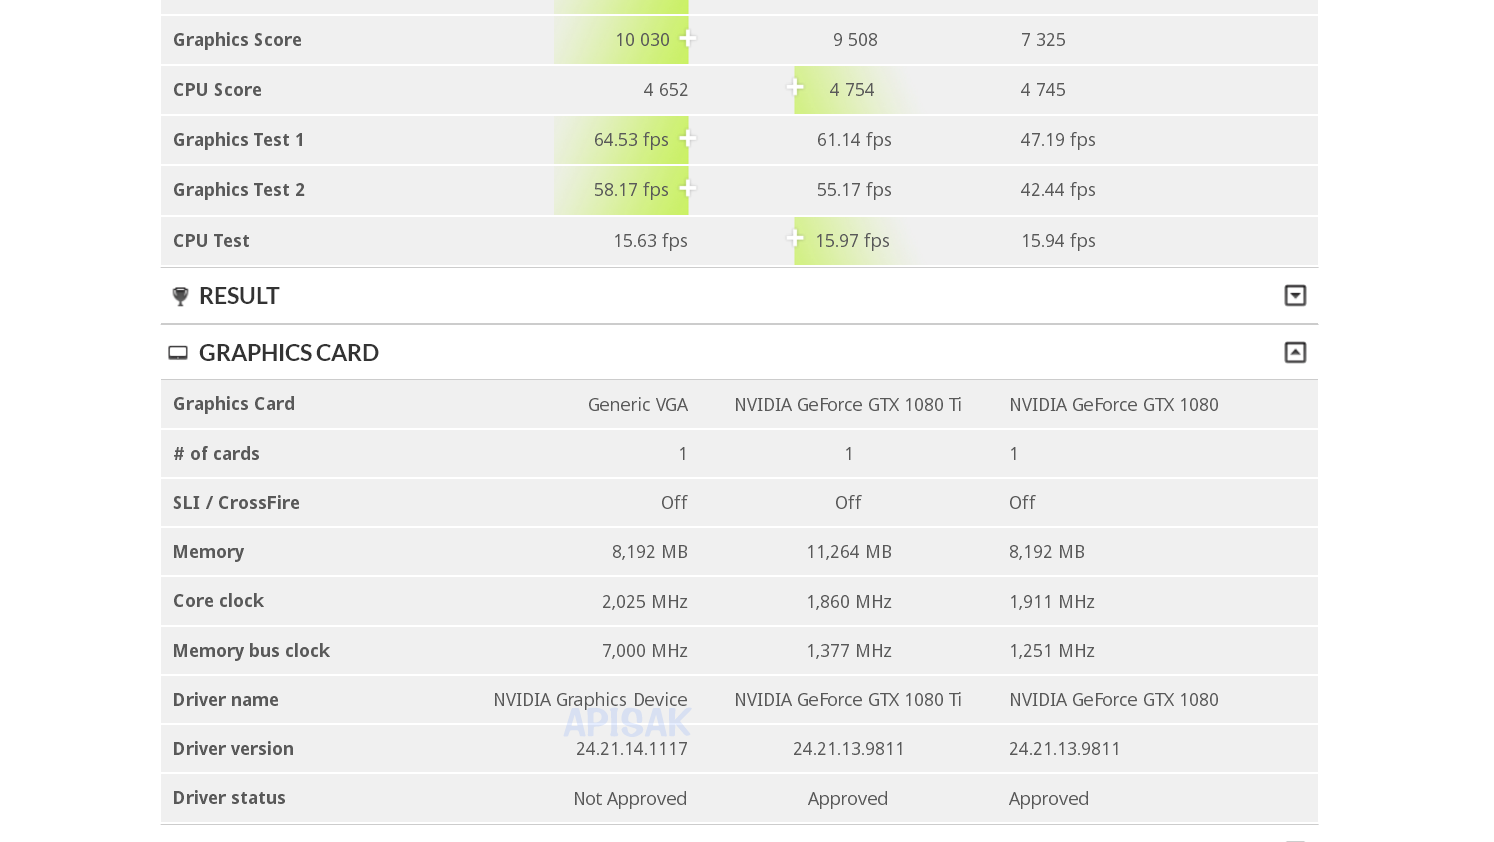
Task: Click the 7,000 MHz memory bus clock
Action: coord(645,651)
